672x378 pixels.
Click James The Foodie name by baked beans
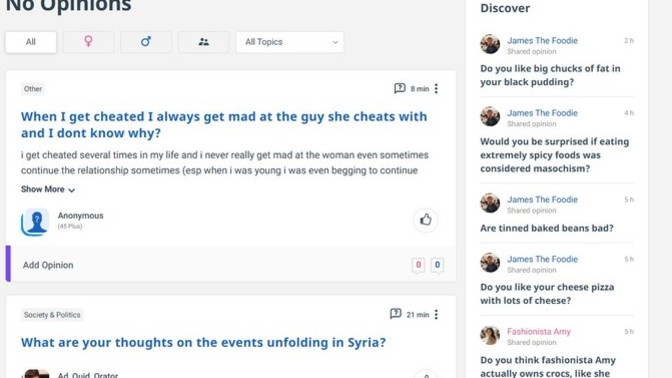pyautogui.click(x=542, y=200)
